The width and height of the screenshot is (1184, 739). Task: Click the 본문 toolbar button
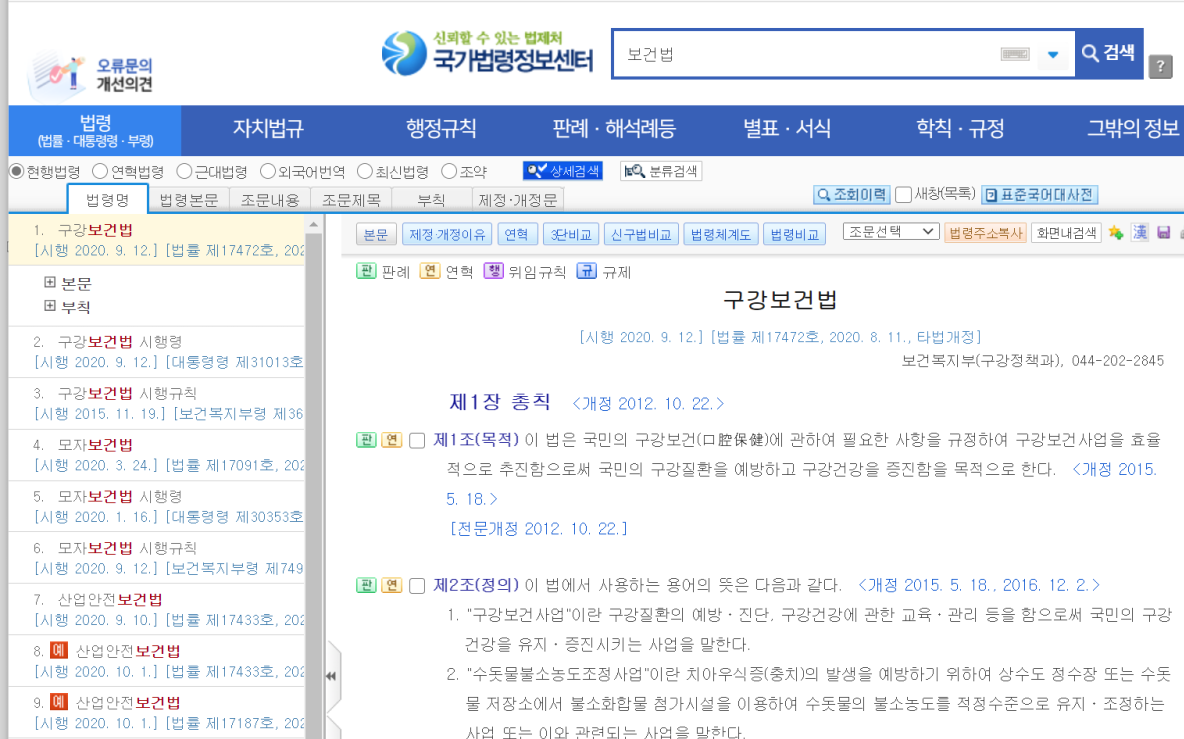coord(375,234)
